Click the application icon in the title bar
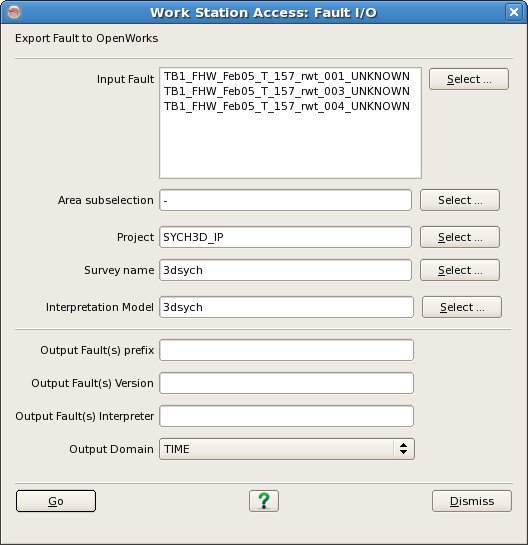This screenshot has height=545, width=528. pyautogui.click(x=14, y=12)
